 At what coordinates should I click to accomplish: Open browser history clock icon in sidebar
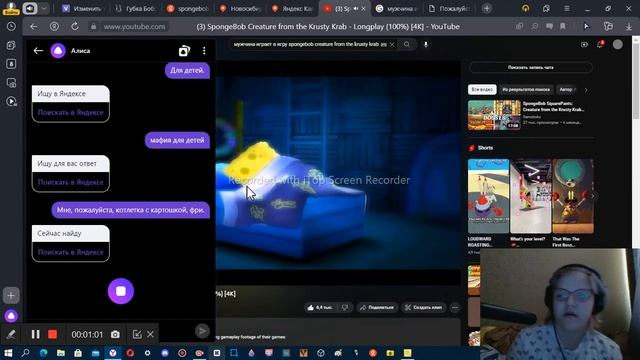click(11, 27)
